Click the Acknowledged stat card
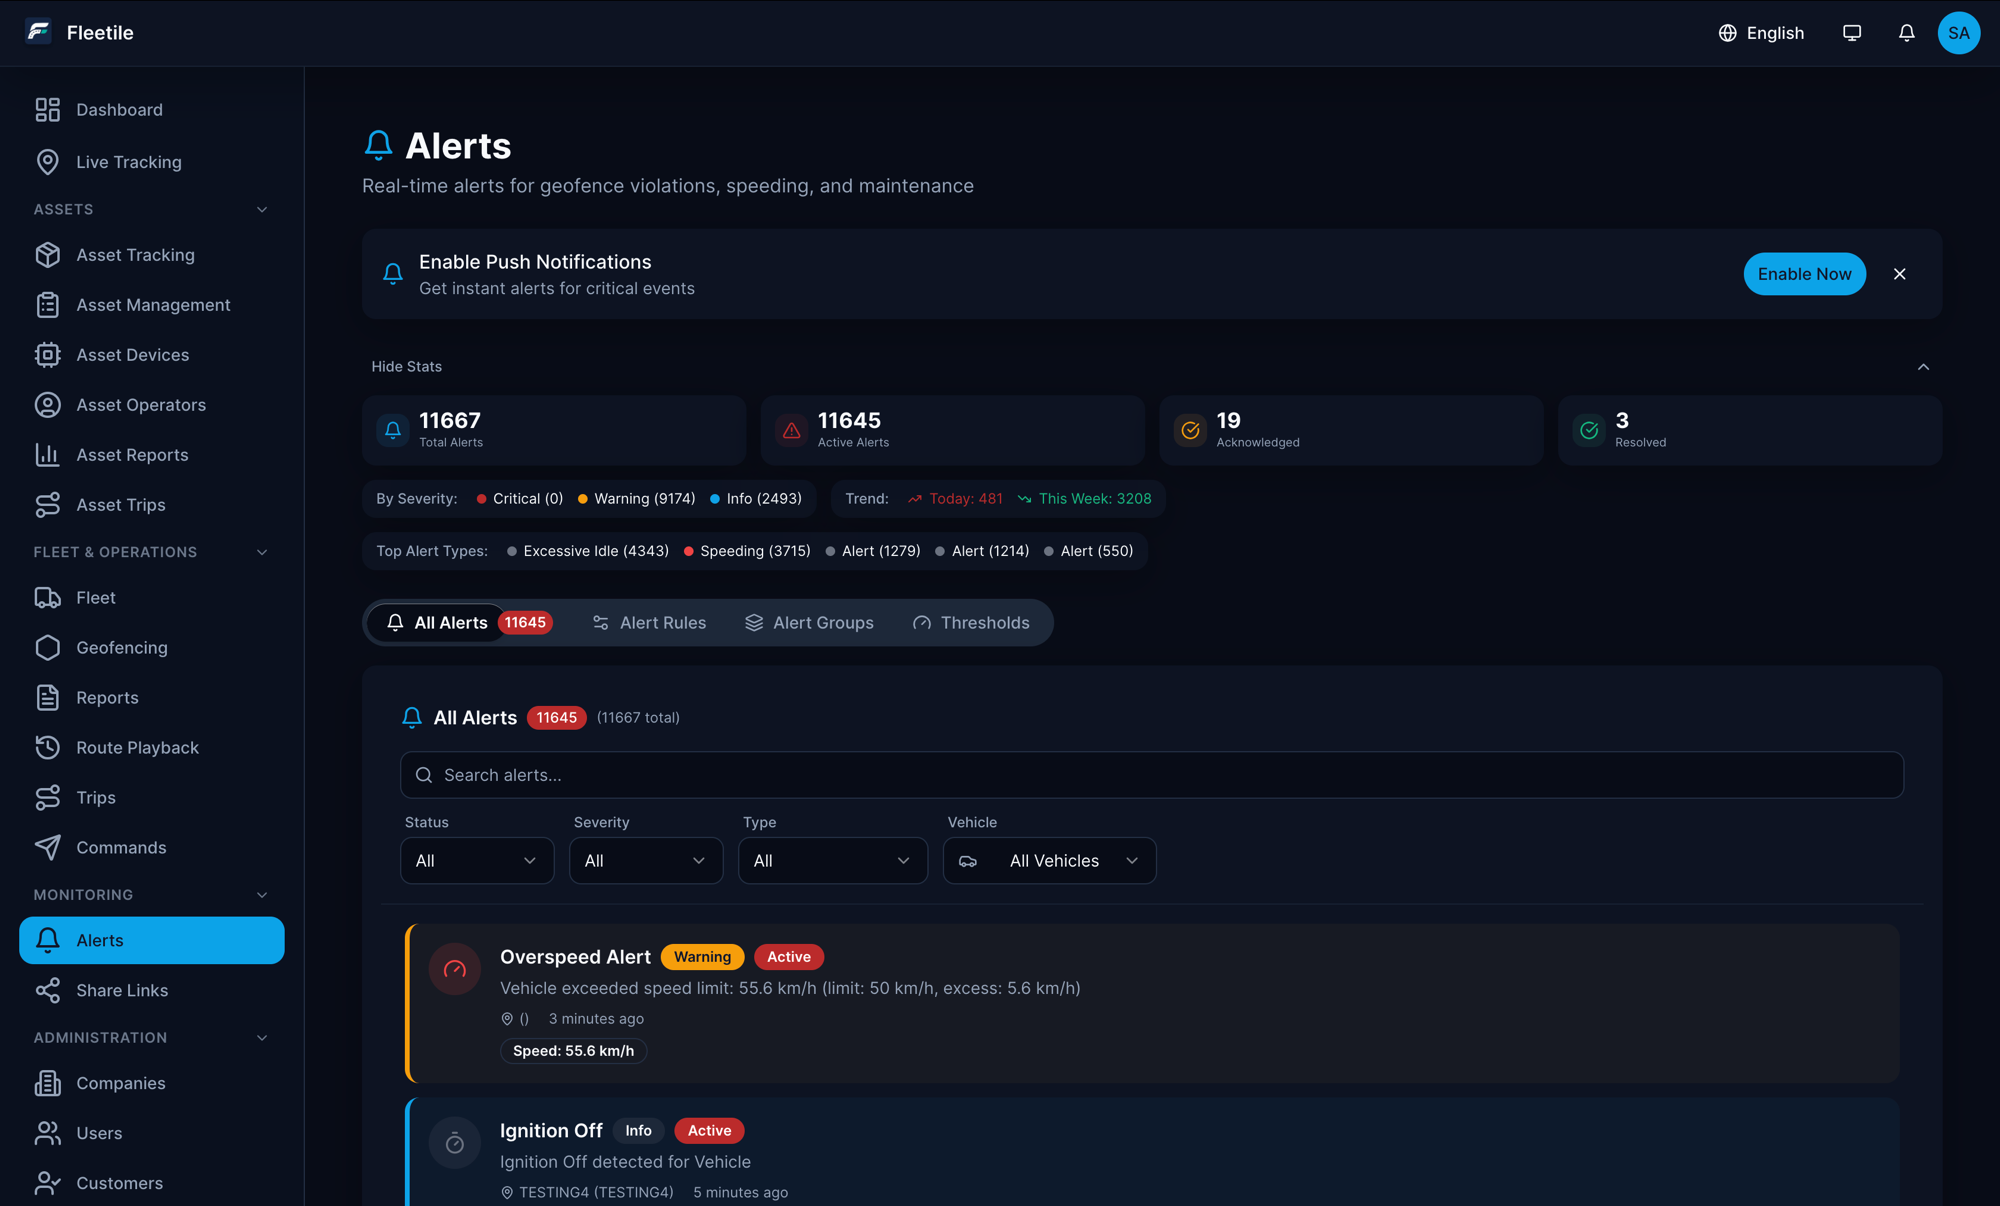2000x1206 pixels. [1351, 431]
